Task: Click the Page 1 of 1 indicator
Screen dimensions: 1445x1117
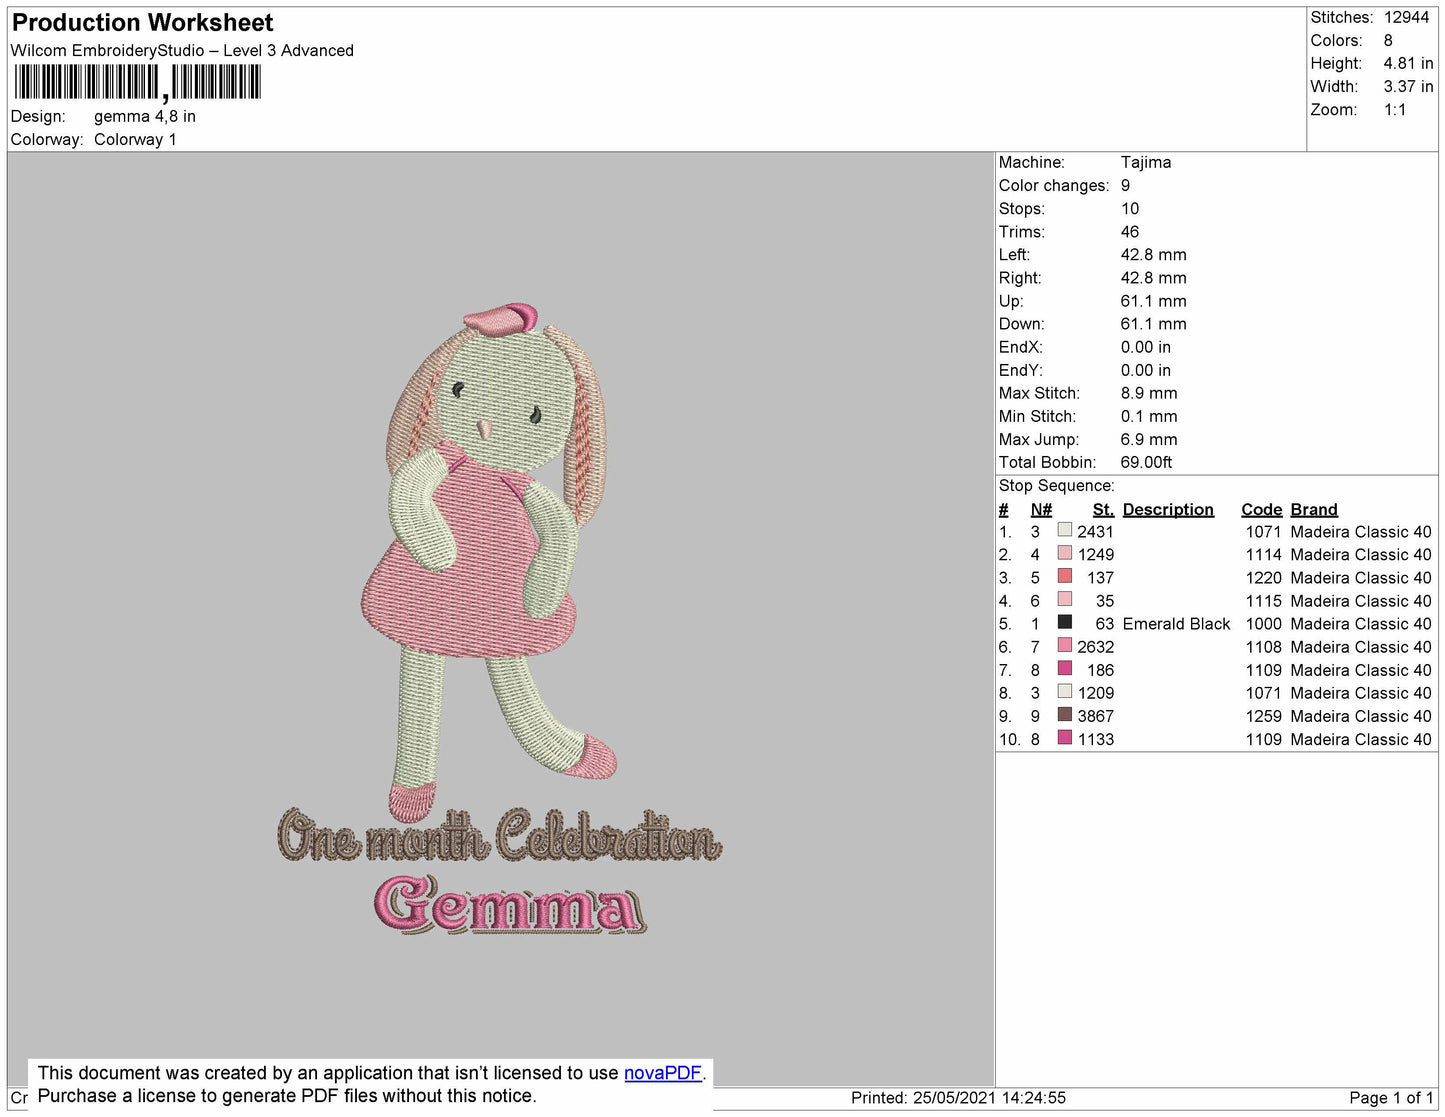Action: point(1391,1098)
